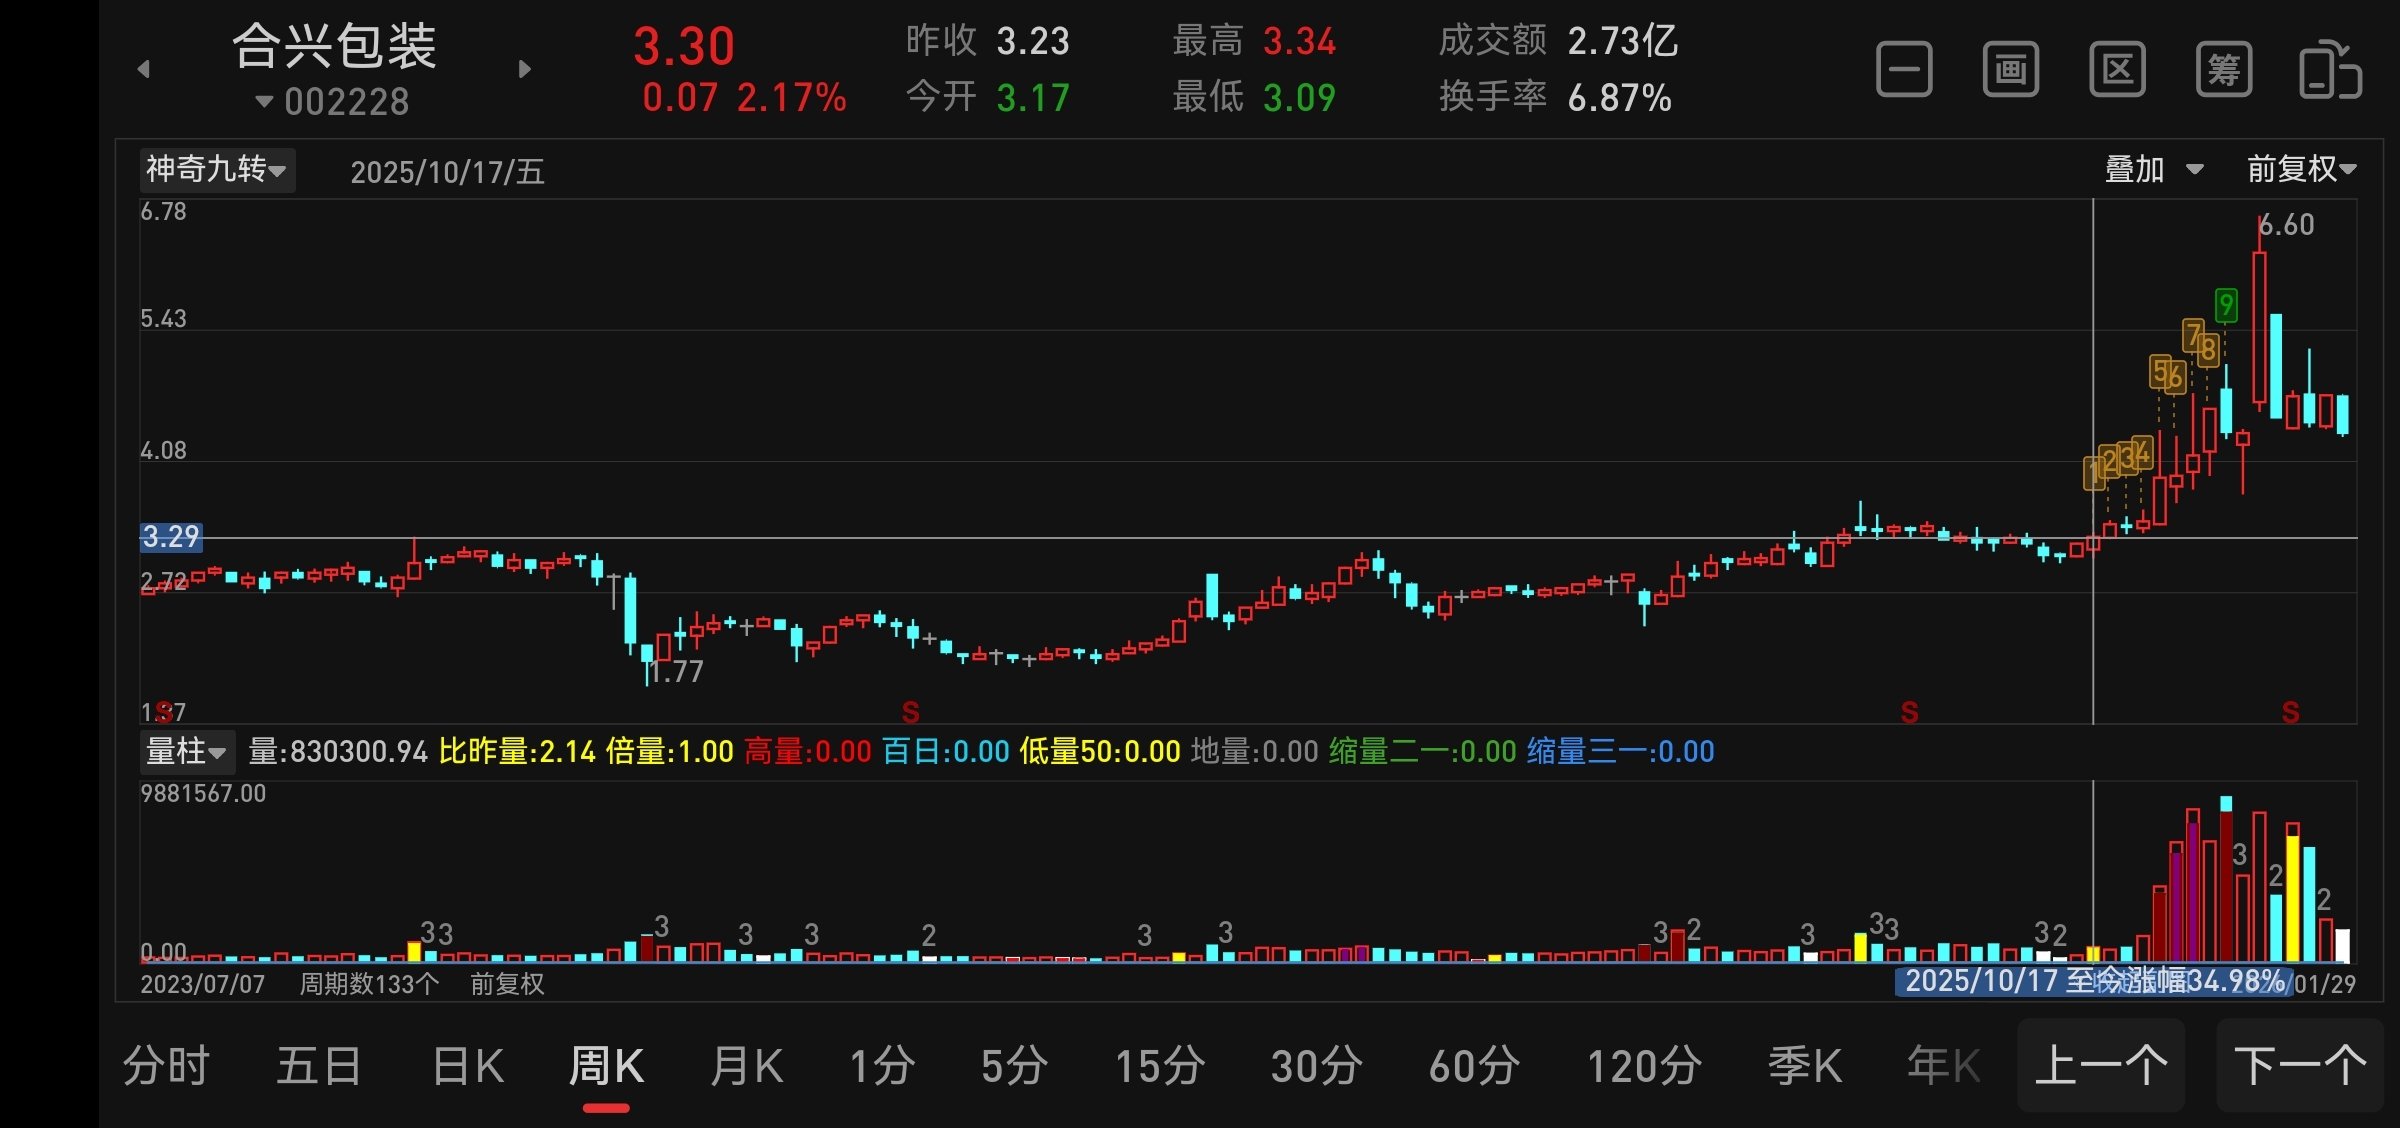2400x1128 pixels.
Task: Select the 分时 tab
Action: tap(166, 1066)
